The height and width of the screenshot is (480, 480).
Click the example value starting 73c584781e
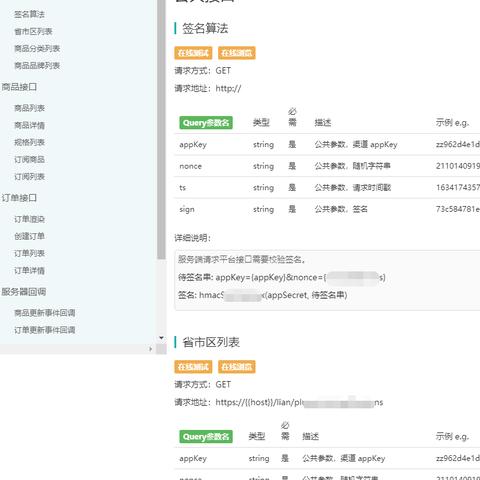coord(458,209)
